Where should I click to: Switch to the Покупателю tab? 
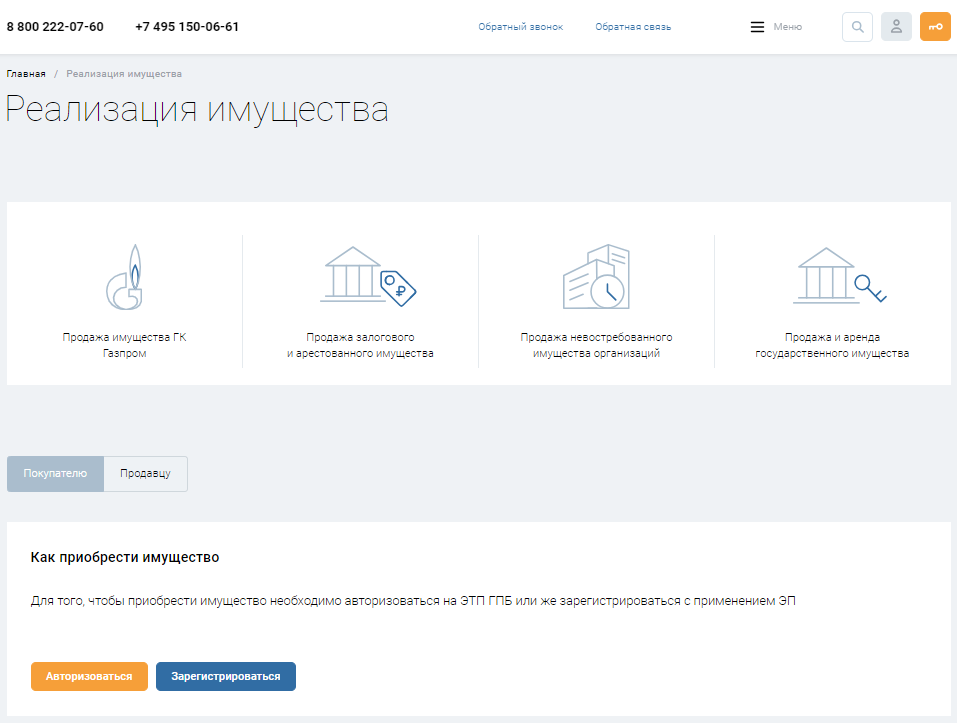click(x=56, y=474)
